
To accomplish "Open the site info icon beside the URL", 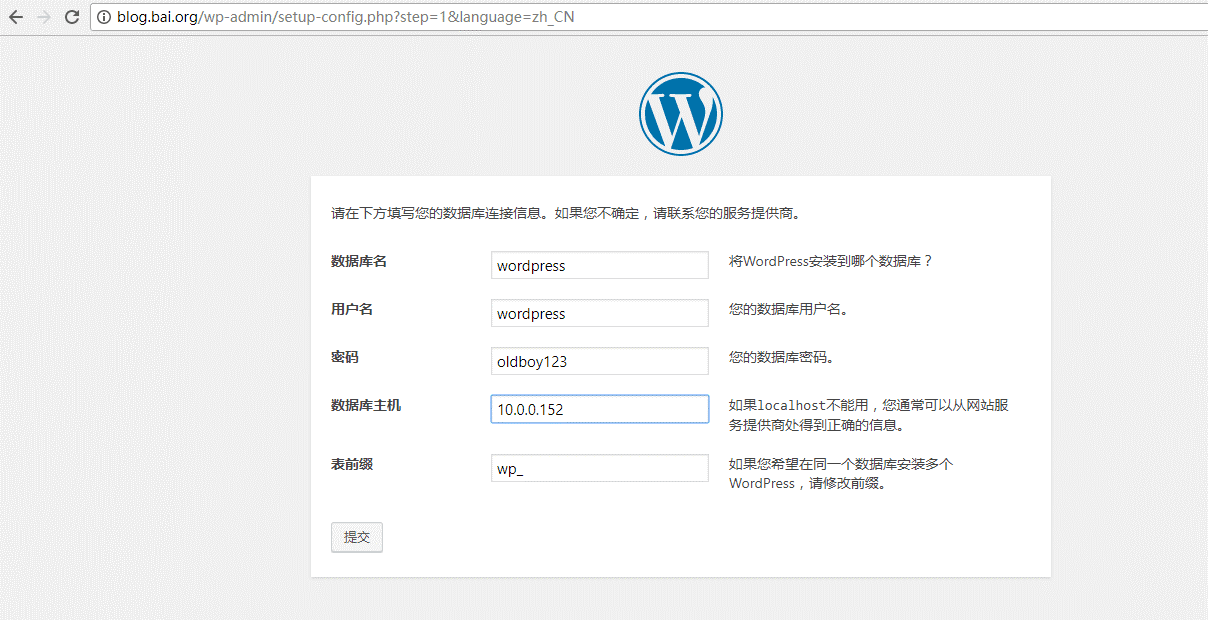I will (x=104, y=17).
